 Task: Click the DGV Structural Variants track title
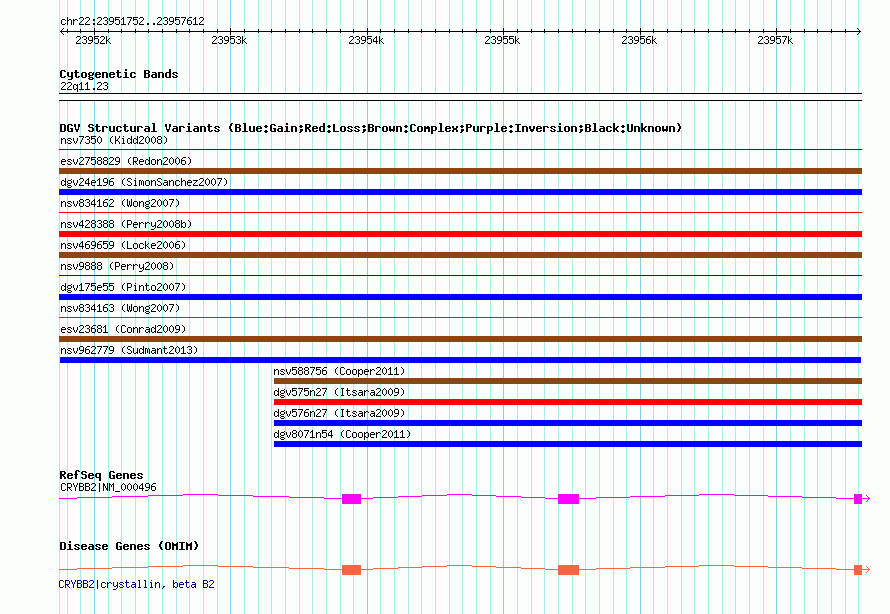371,128
